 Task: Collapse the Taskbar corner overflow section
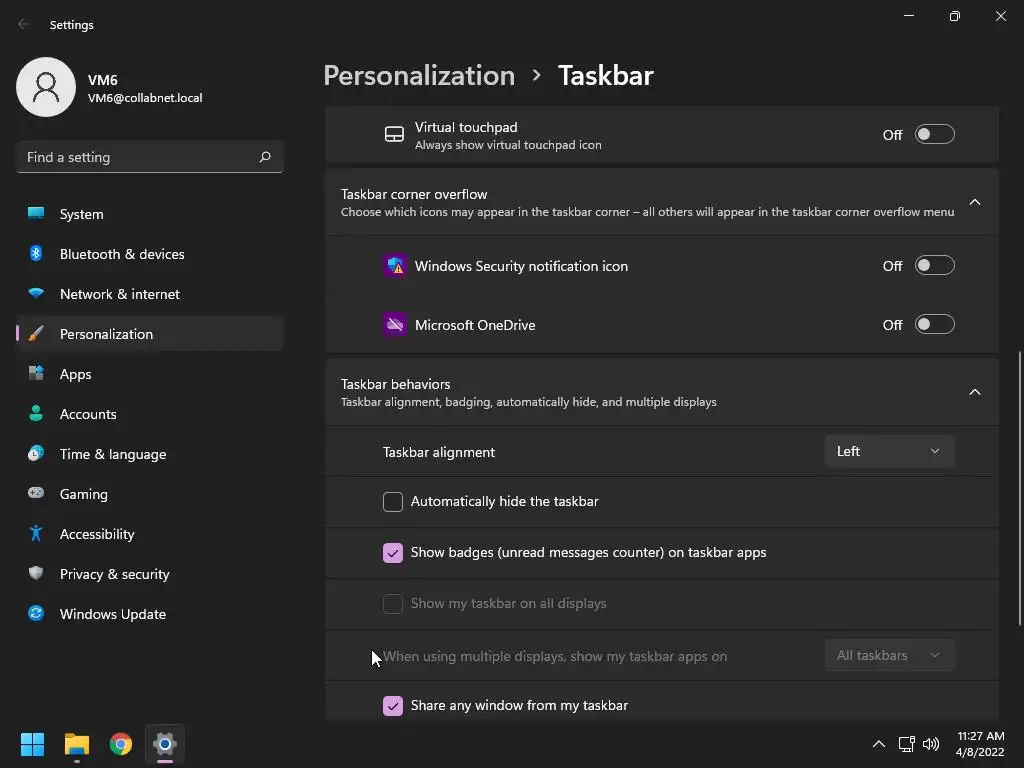[975, 203]
